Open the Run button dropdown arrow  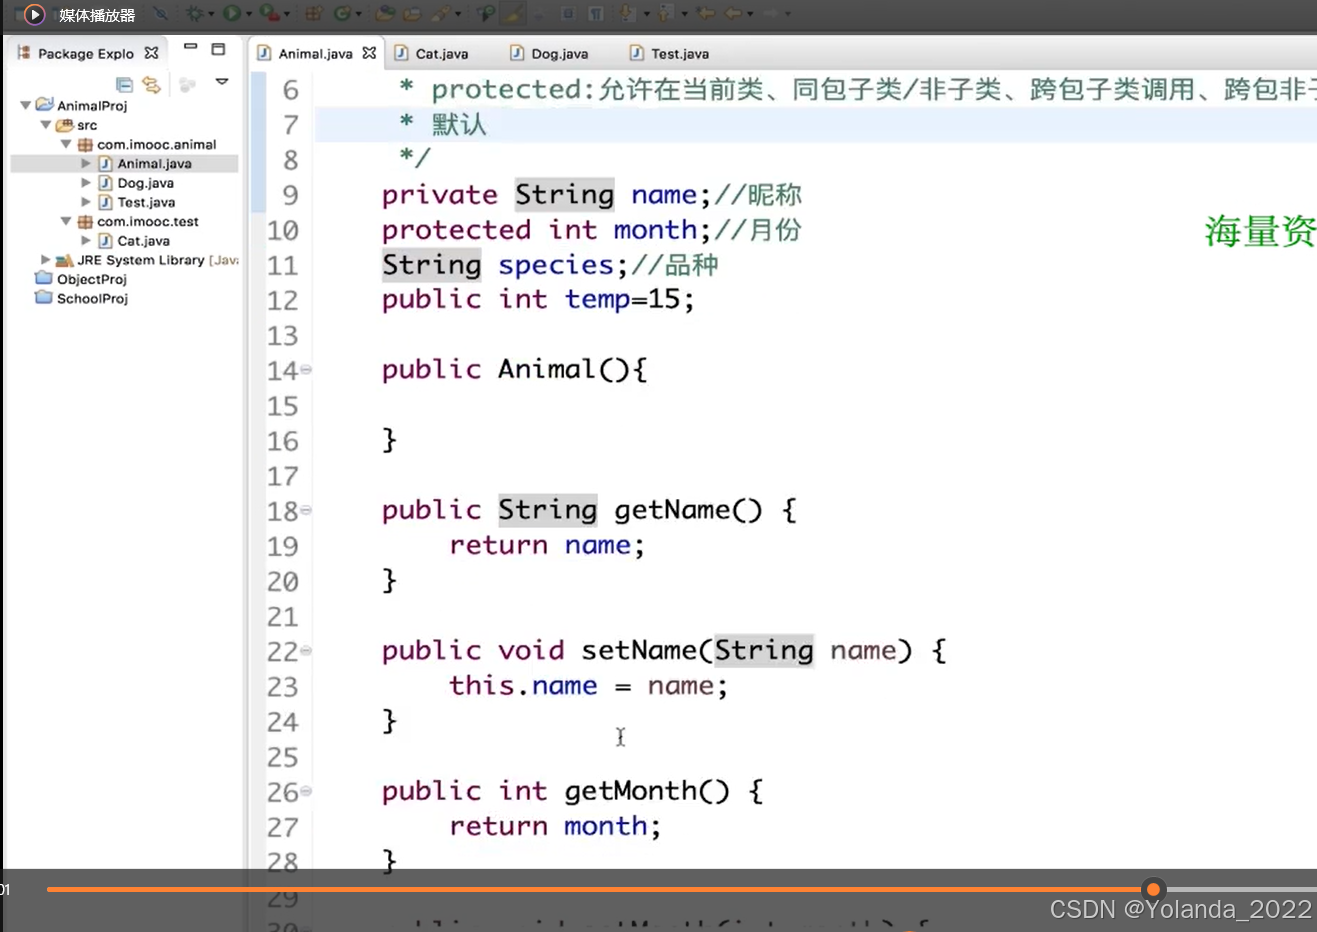[x=248, y=14]
